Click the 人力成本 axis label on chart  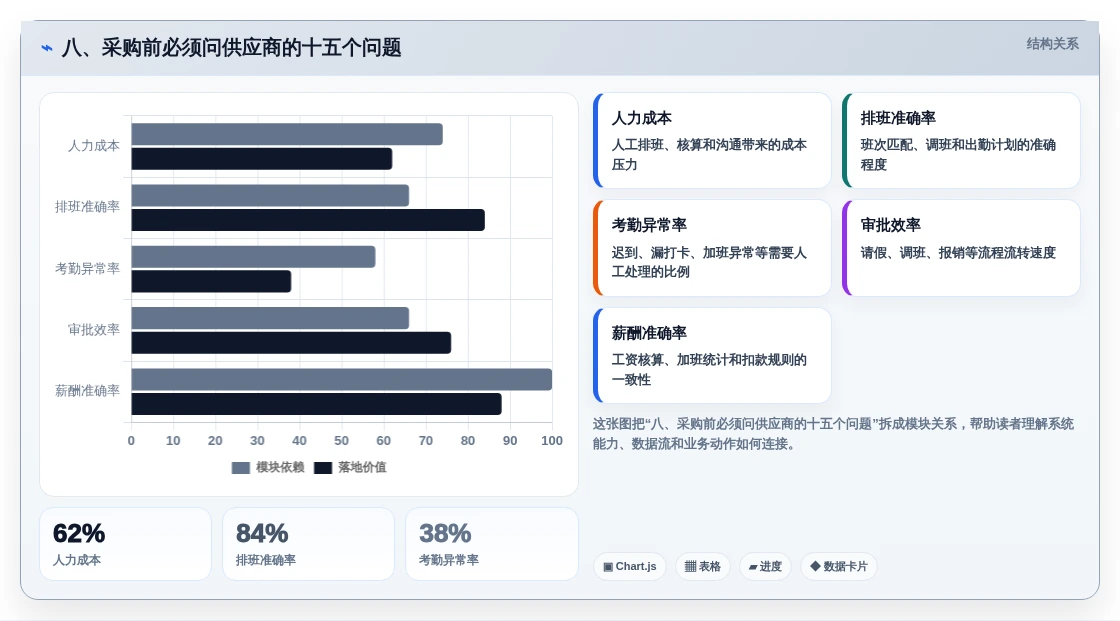94,146
